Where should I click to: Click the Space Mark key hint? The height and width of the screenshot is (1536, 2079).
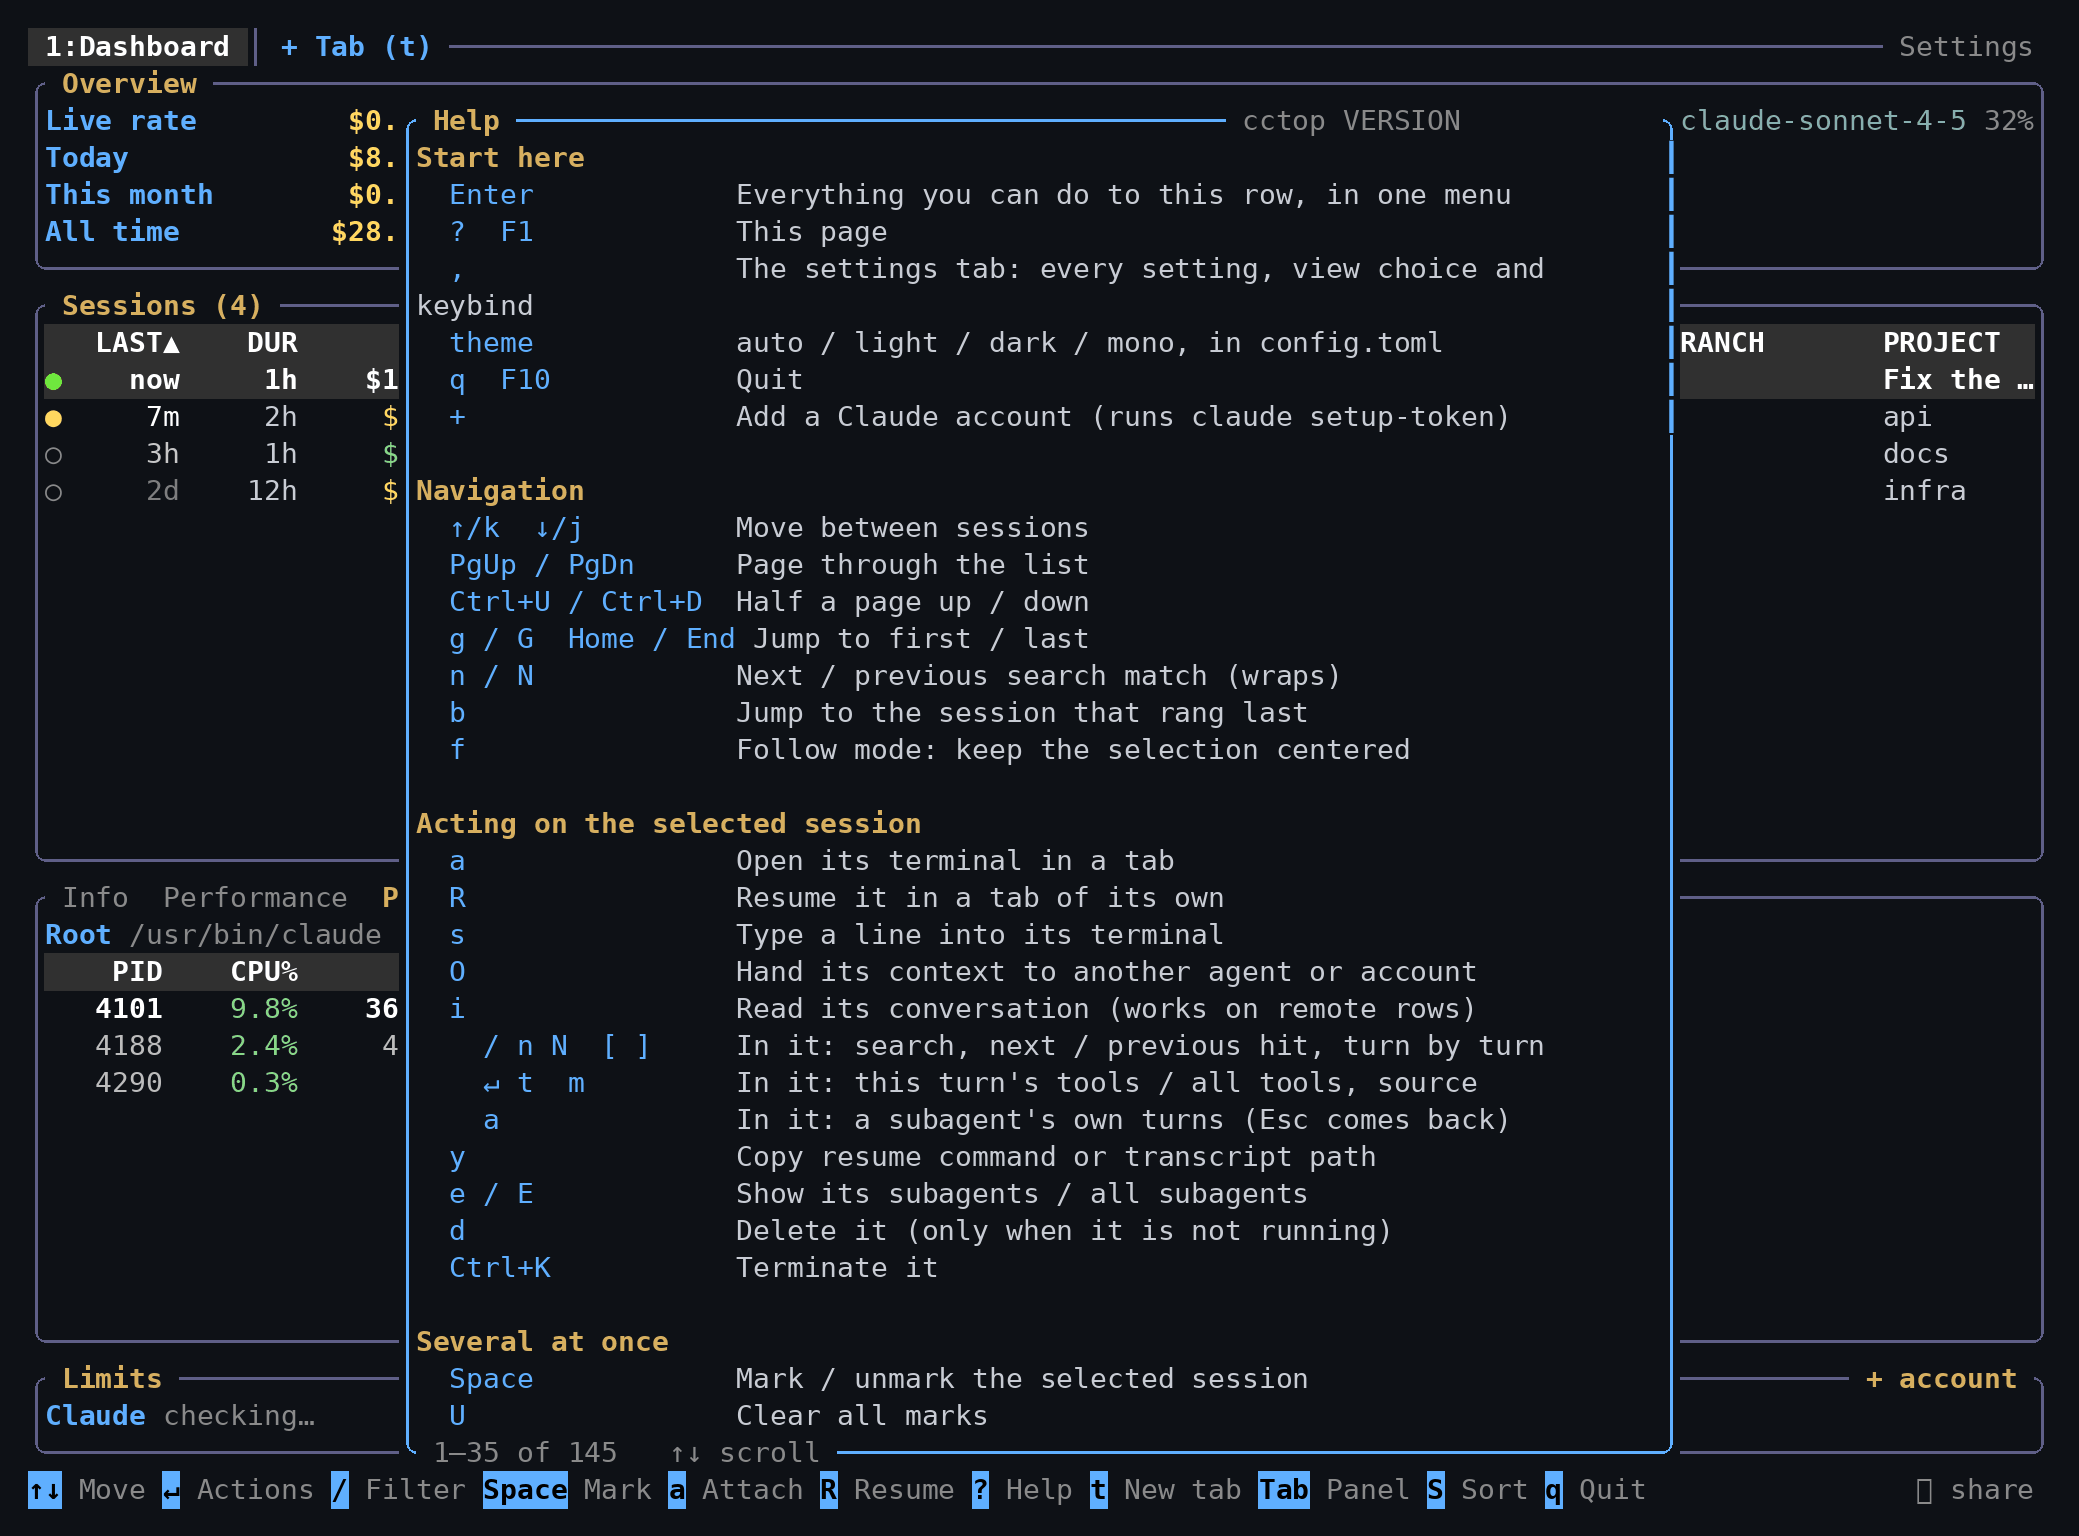[x=567, y=1489]
